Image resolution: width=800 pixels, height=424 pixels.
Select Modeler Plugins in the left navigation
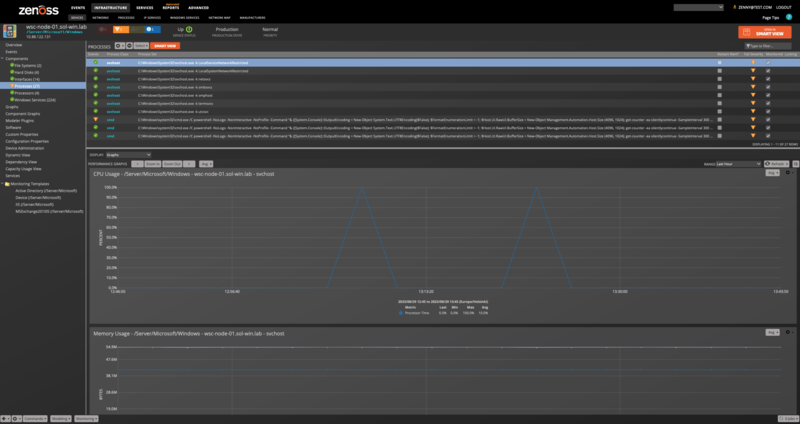(20, 120)
